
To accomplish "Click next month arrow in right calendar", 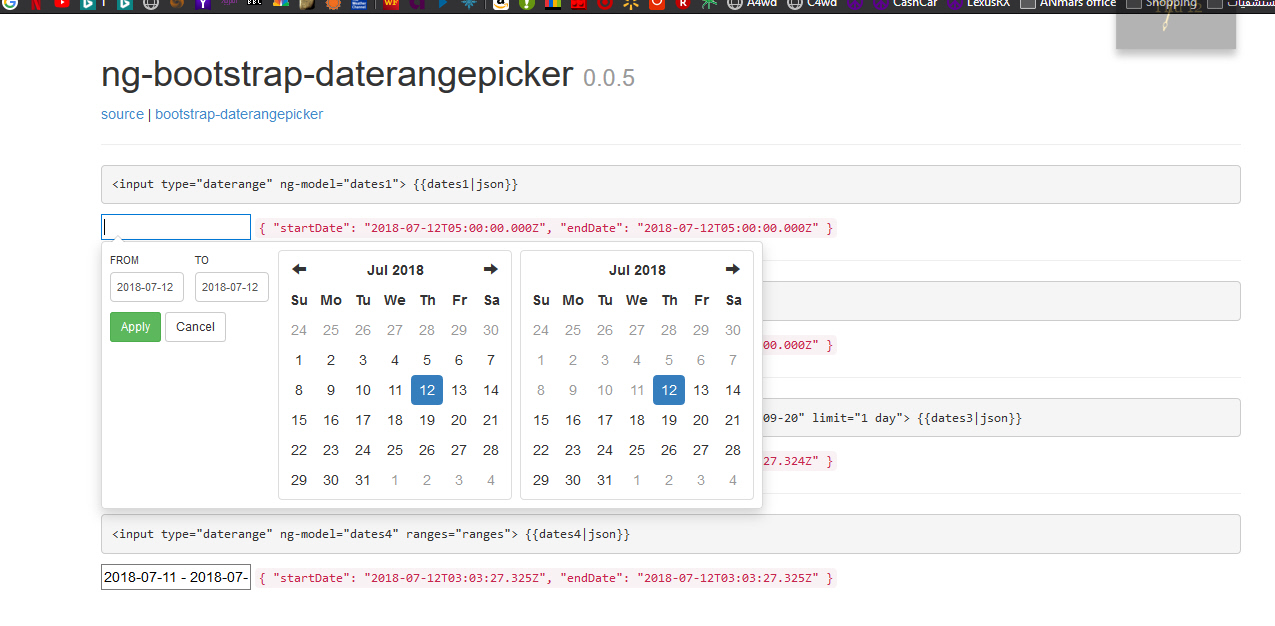I will (732, 269).
